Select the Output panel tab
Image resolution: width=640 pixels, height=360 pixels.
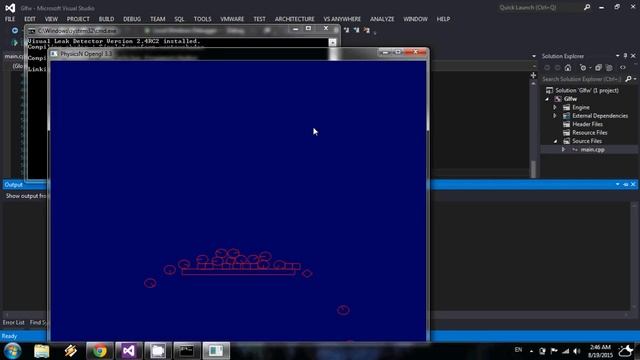coord(13,184)
